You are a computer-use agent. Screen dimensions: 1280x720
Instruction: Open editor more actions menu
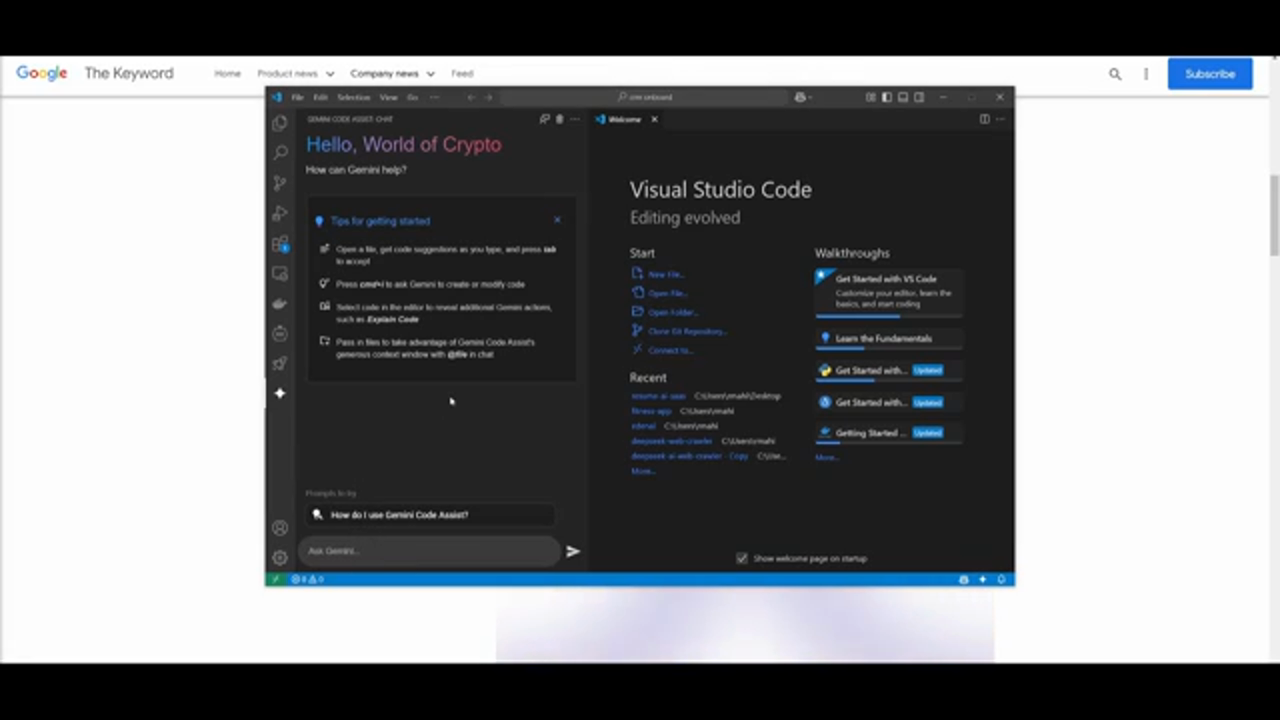coord(999,119)
